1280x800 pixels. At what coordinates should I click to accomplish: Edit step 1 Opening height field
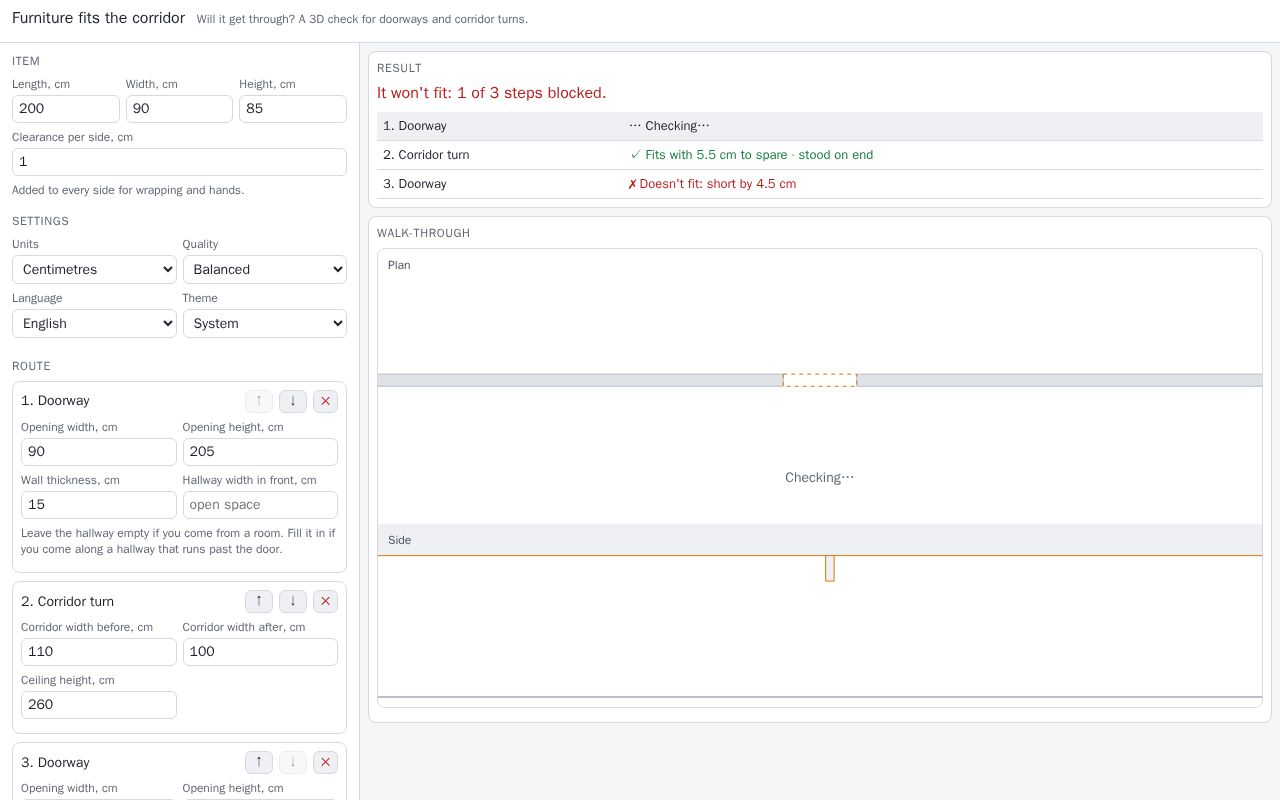260,452
